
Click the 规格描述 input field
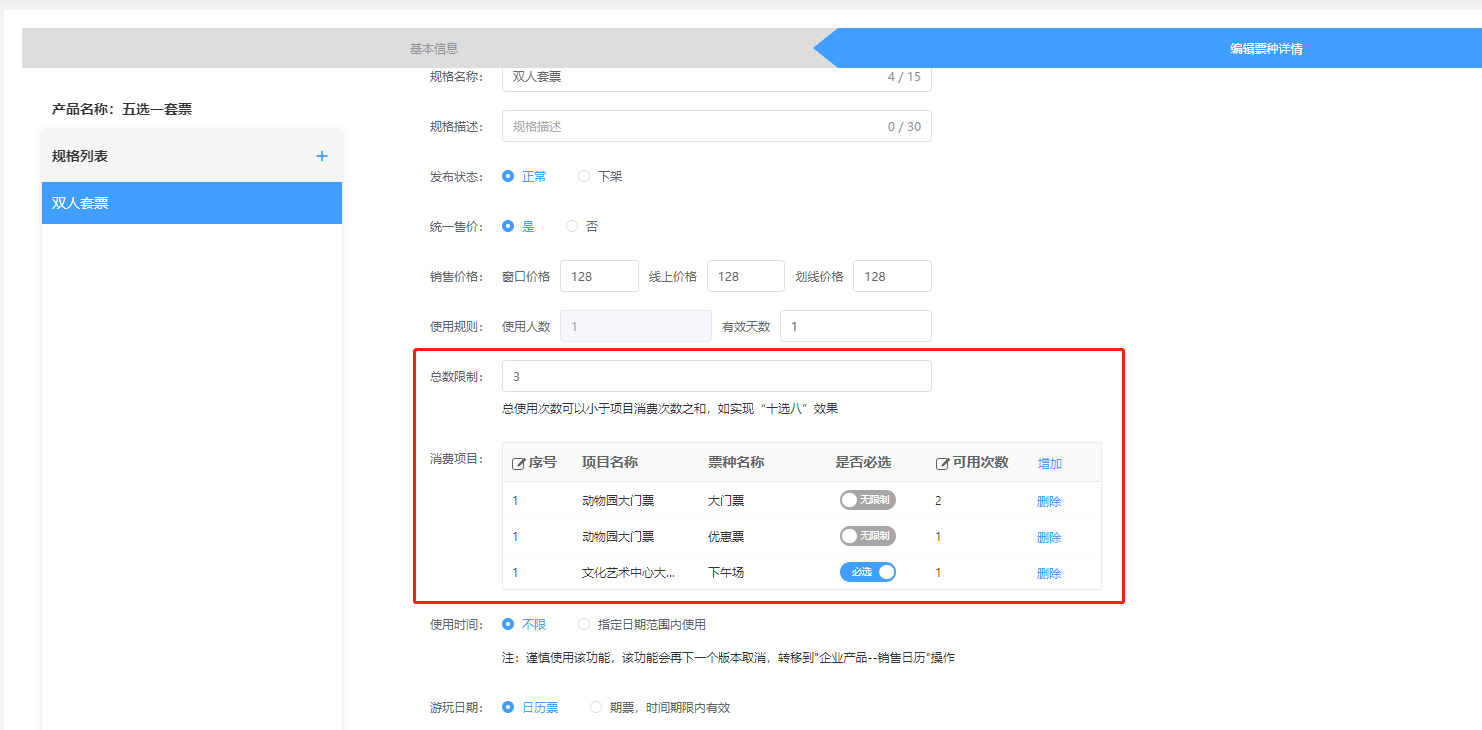point(690,127)
